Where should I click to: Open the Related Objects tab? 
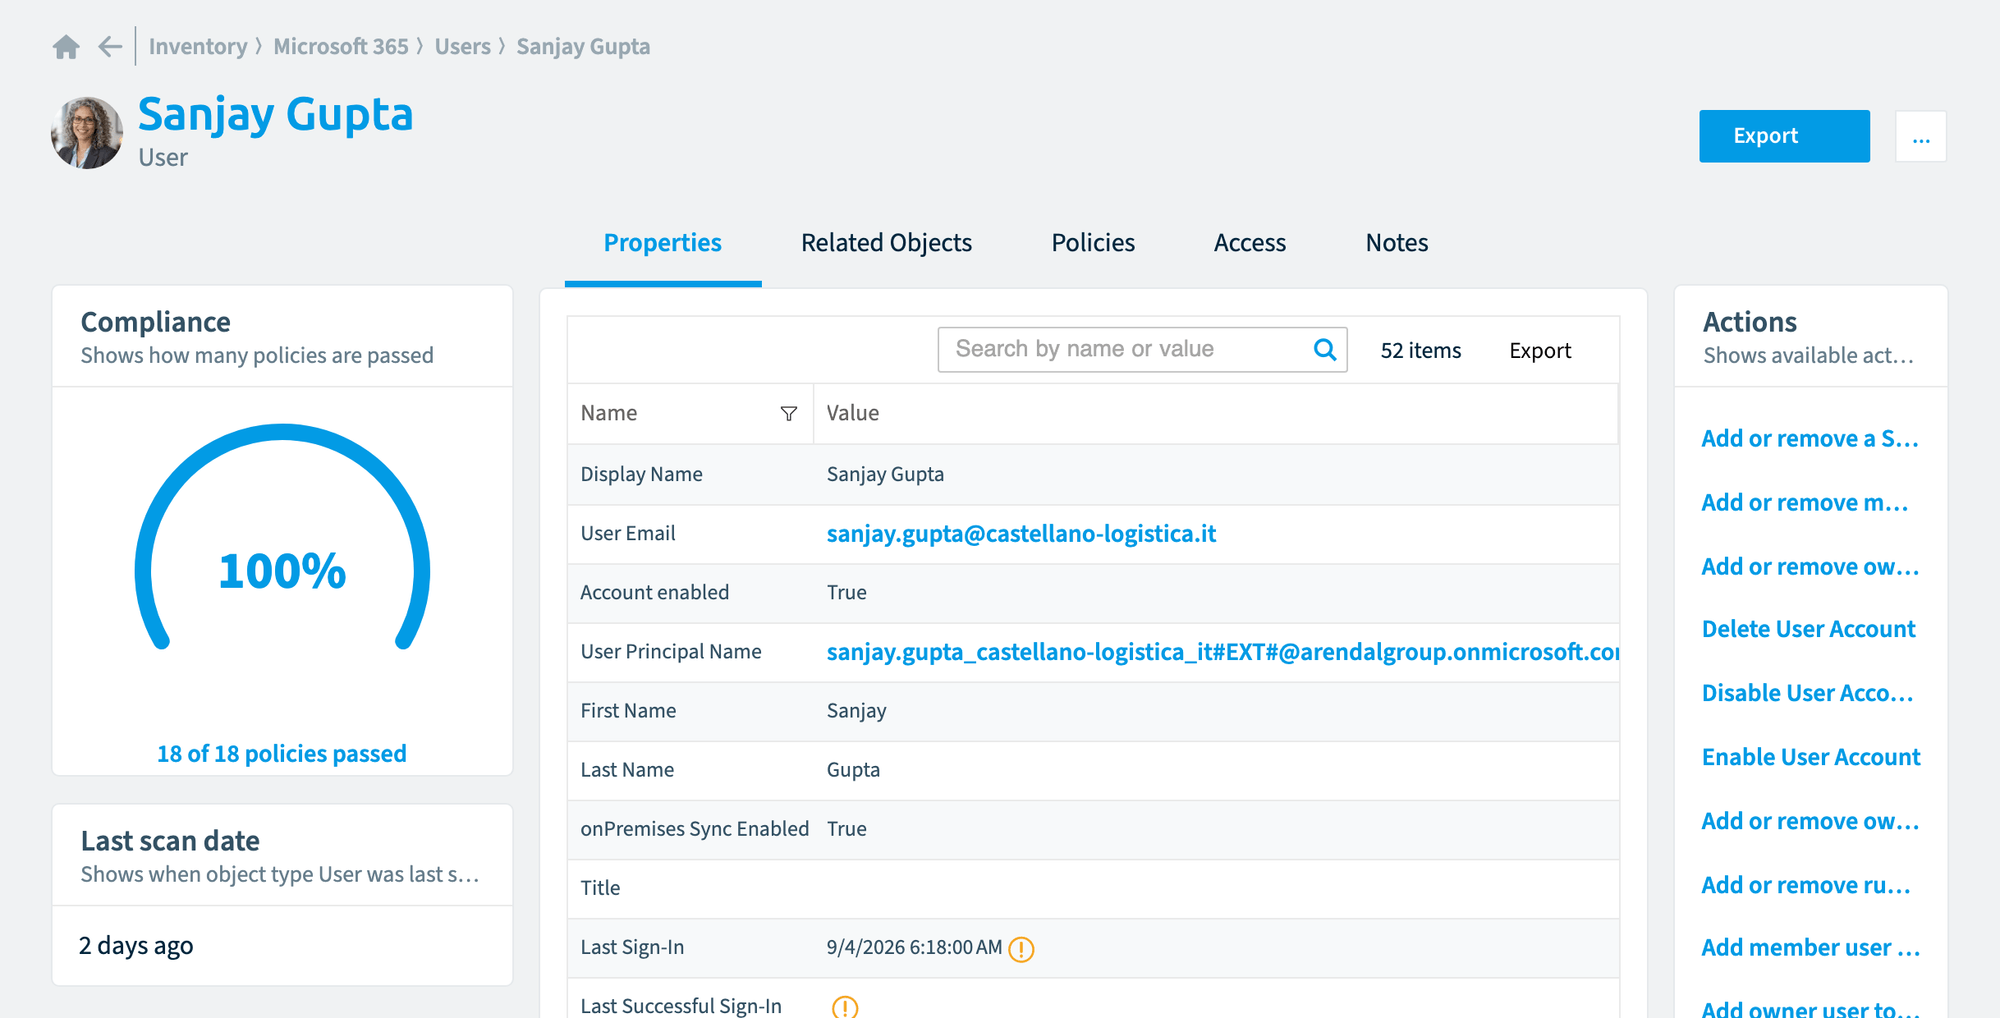click(x=886, y=243)
